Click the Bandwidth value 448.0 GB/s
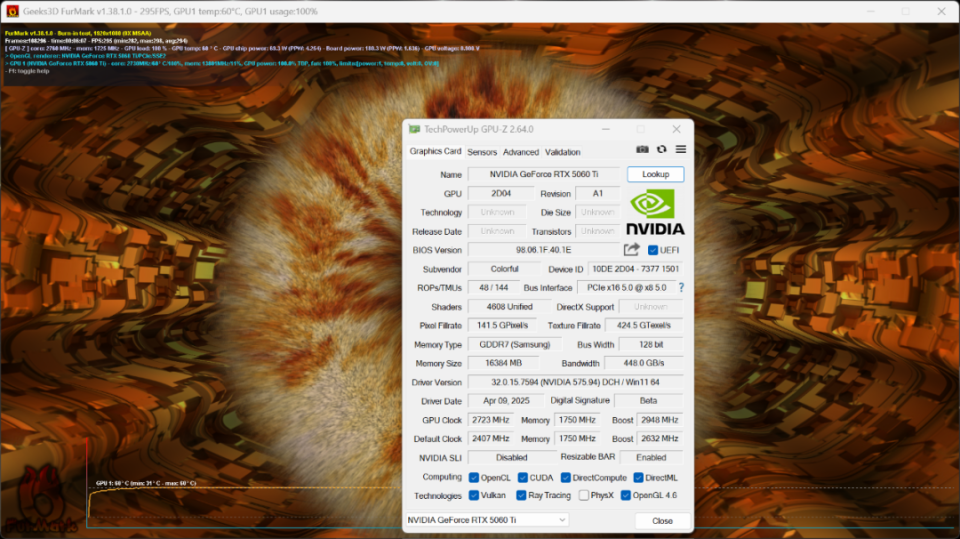Viewport: 960px width, 539px height. pyautogui.click(x=643, y=363)
